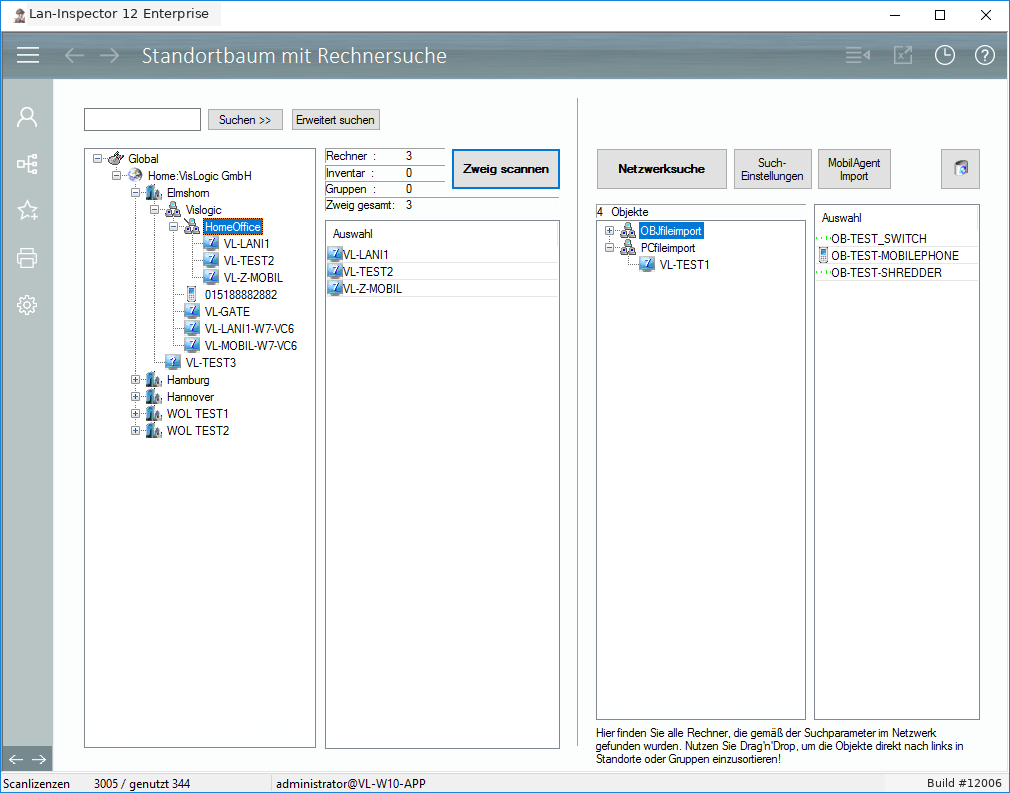Click Build #12006 in status bar
This screenshot has width=1010, height=793.
point(964,783)
